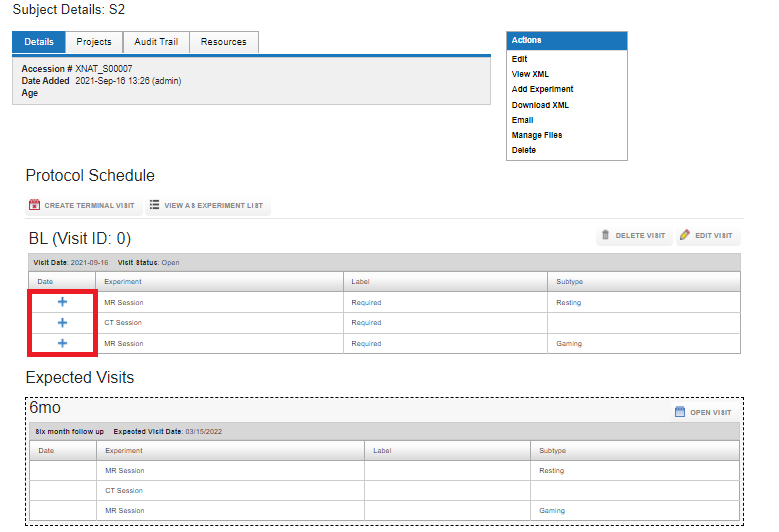The width and height of the screenshot is (779, 532).
Task: Click Download XML action
Action: 540,105
